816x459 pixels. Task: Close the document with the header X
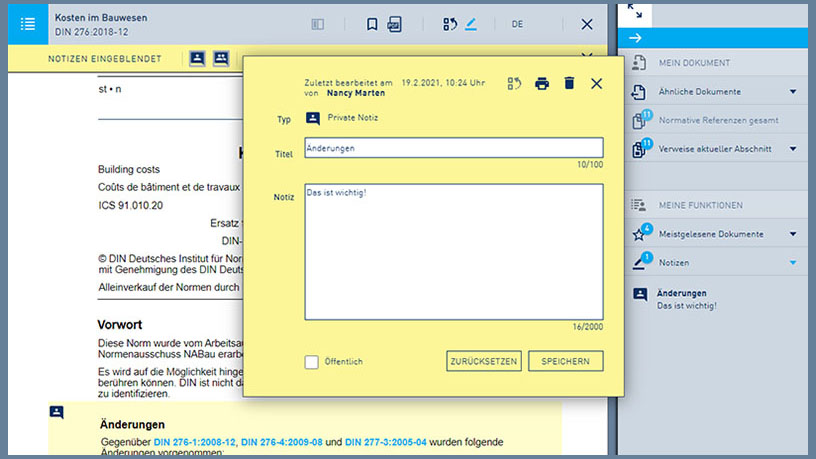click(586, 24)
